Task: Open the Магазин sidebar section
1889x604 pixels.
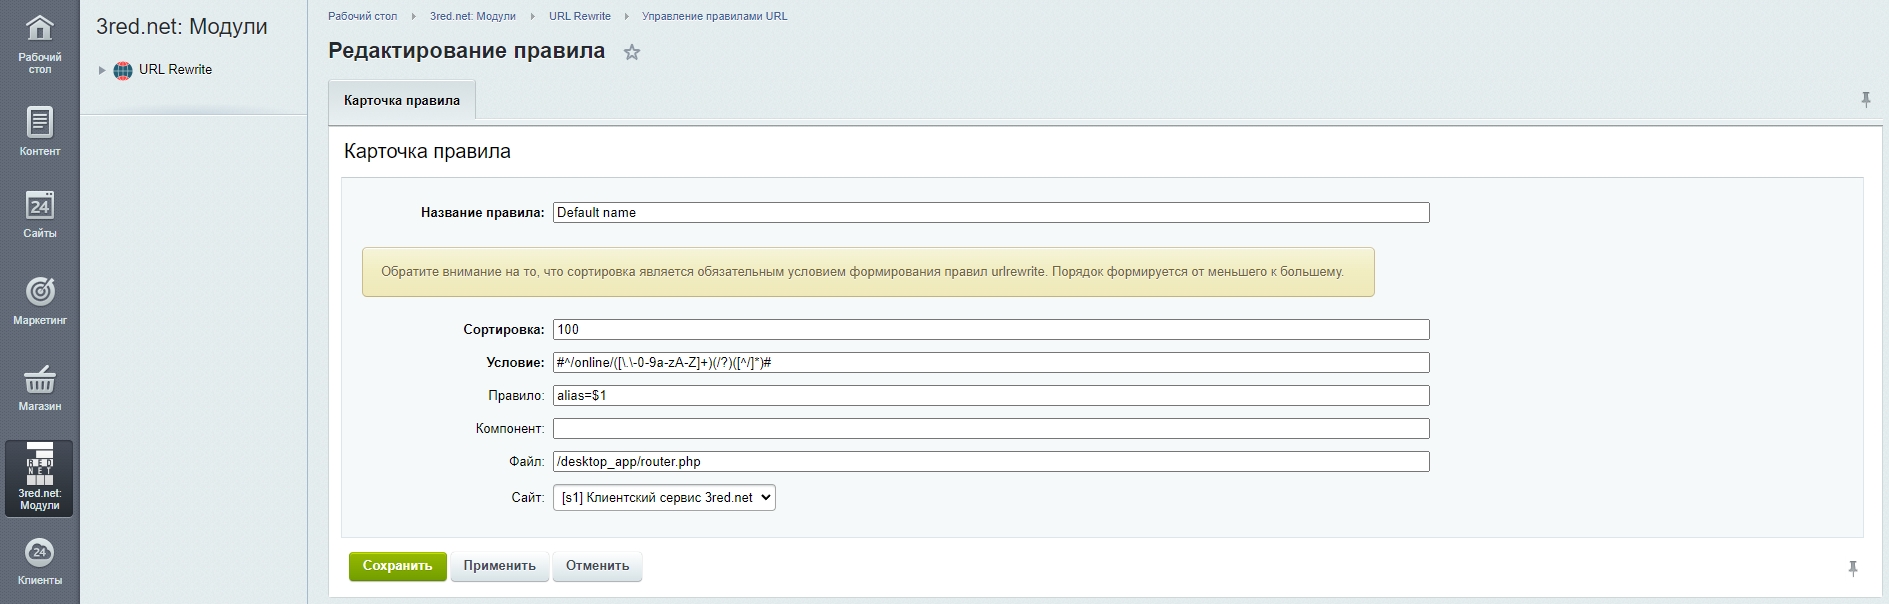Action: (39, 388)
